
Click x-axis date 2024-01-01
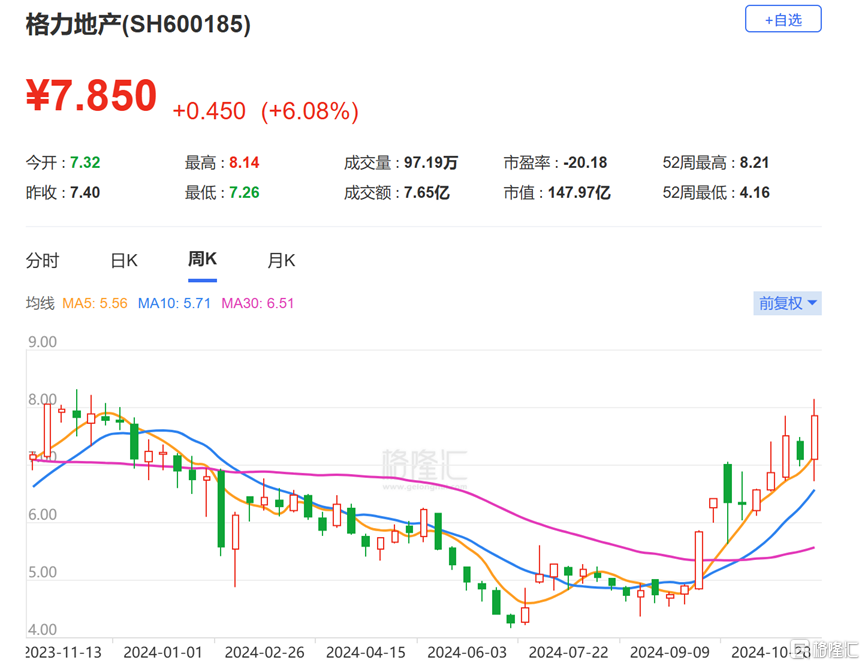163,653
